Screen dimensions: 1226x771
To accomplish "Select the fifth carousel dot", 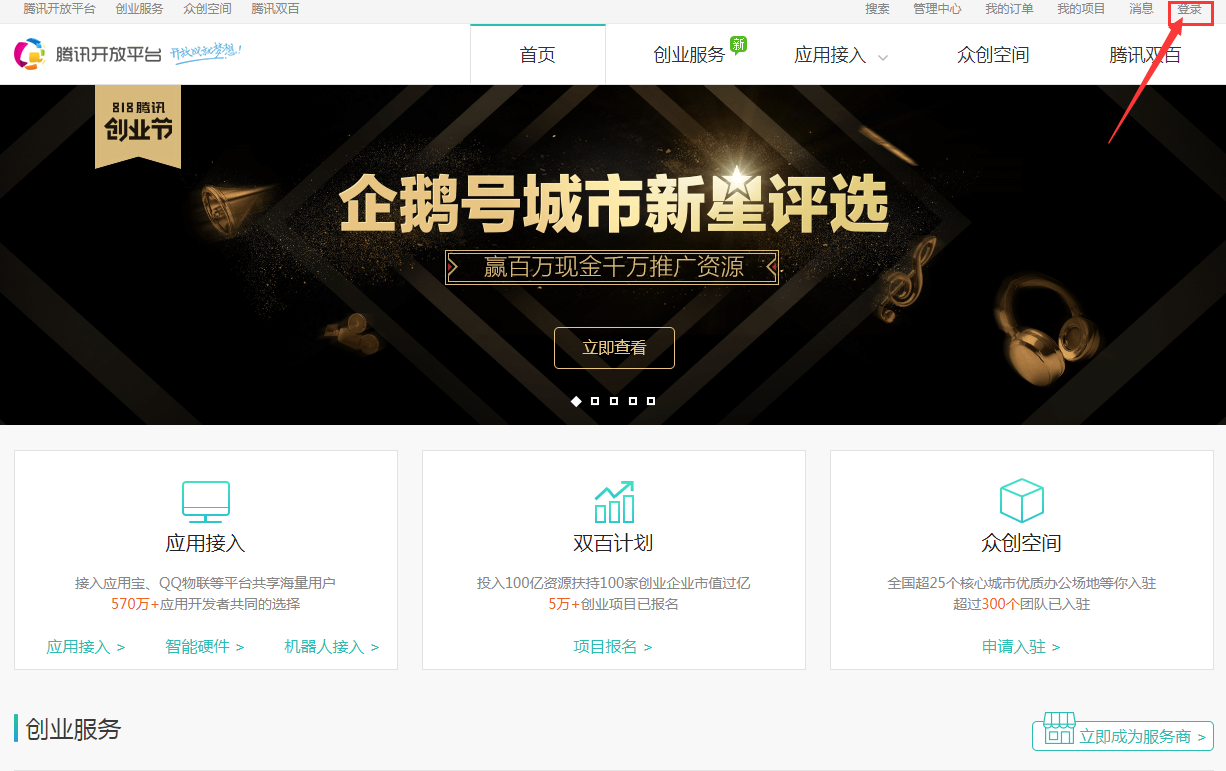I will point(651,401).
